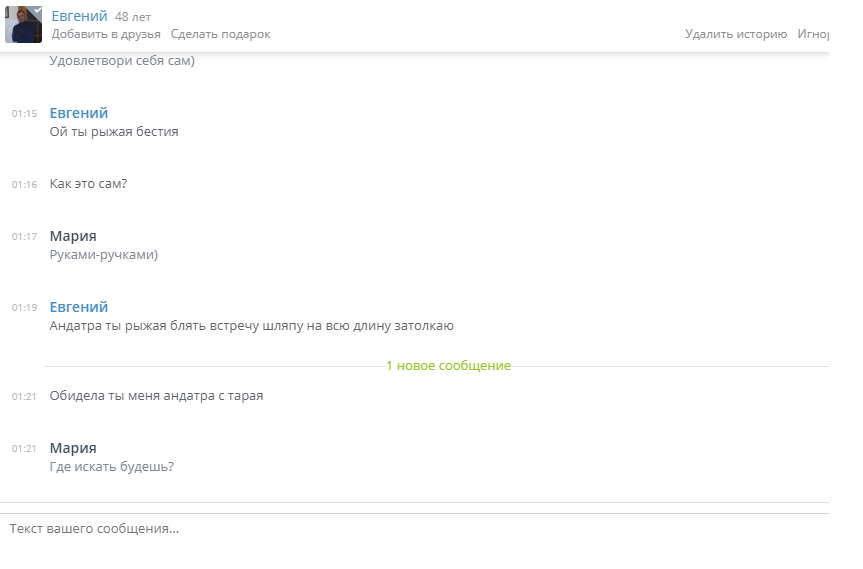Click the Мария sender name at 01:17
863x569 pixels.
pyautogui.click(x=73, y=236)
